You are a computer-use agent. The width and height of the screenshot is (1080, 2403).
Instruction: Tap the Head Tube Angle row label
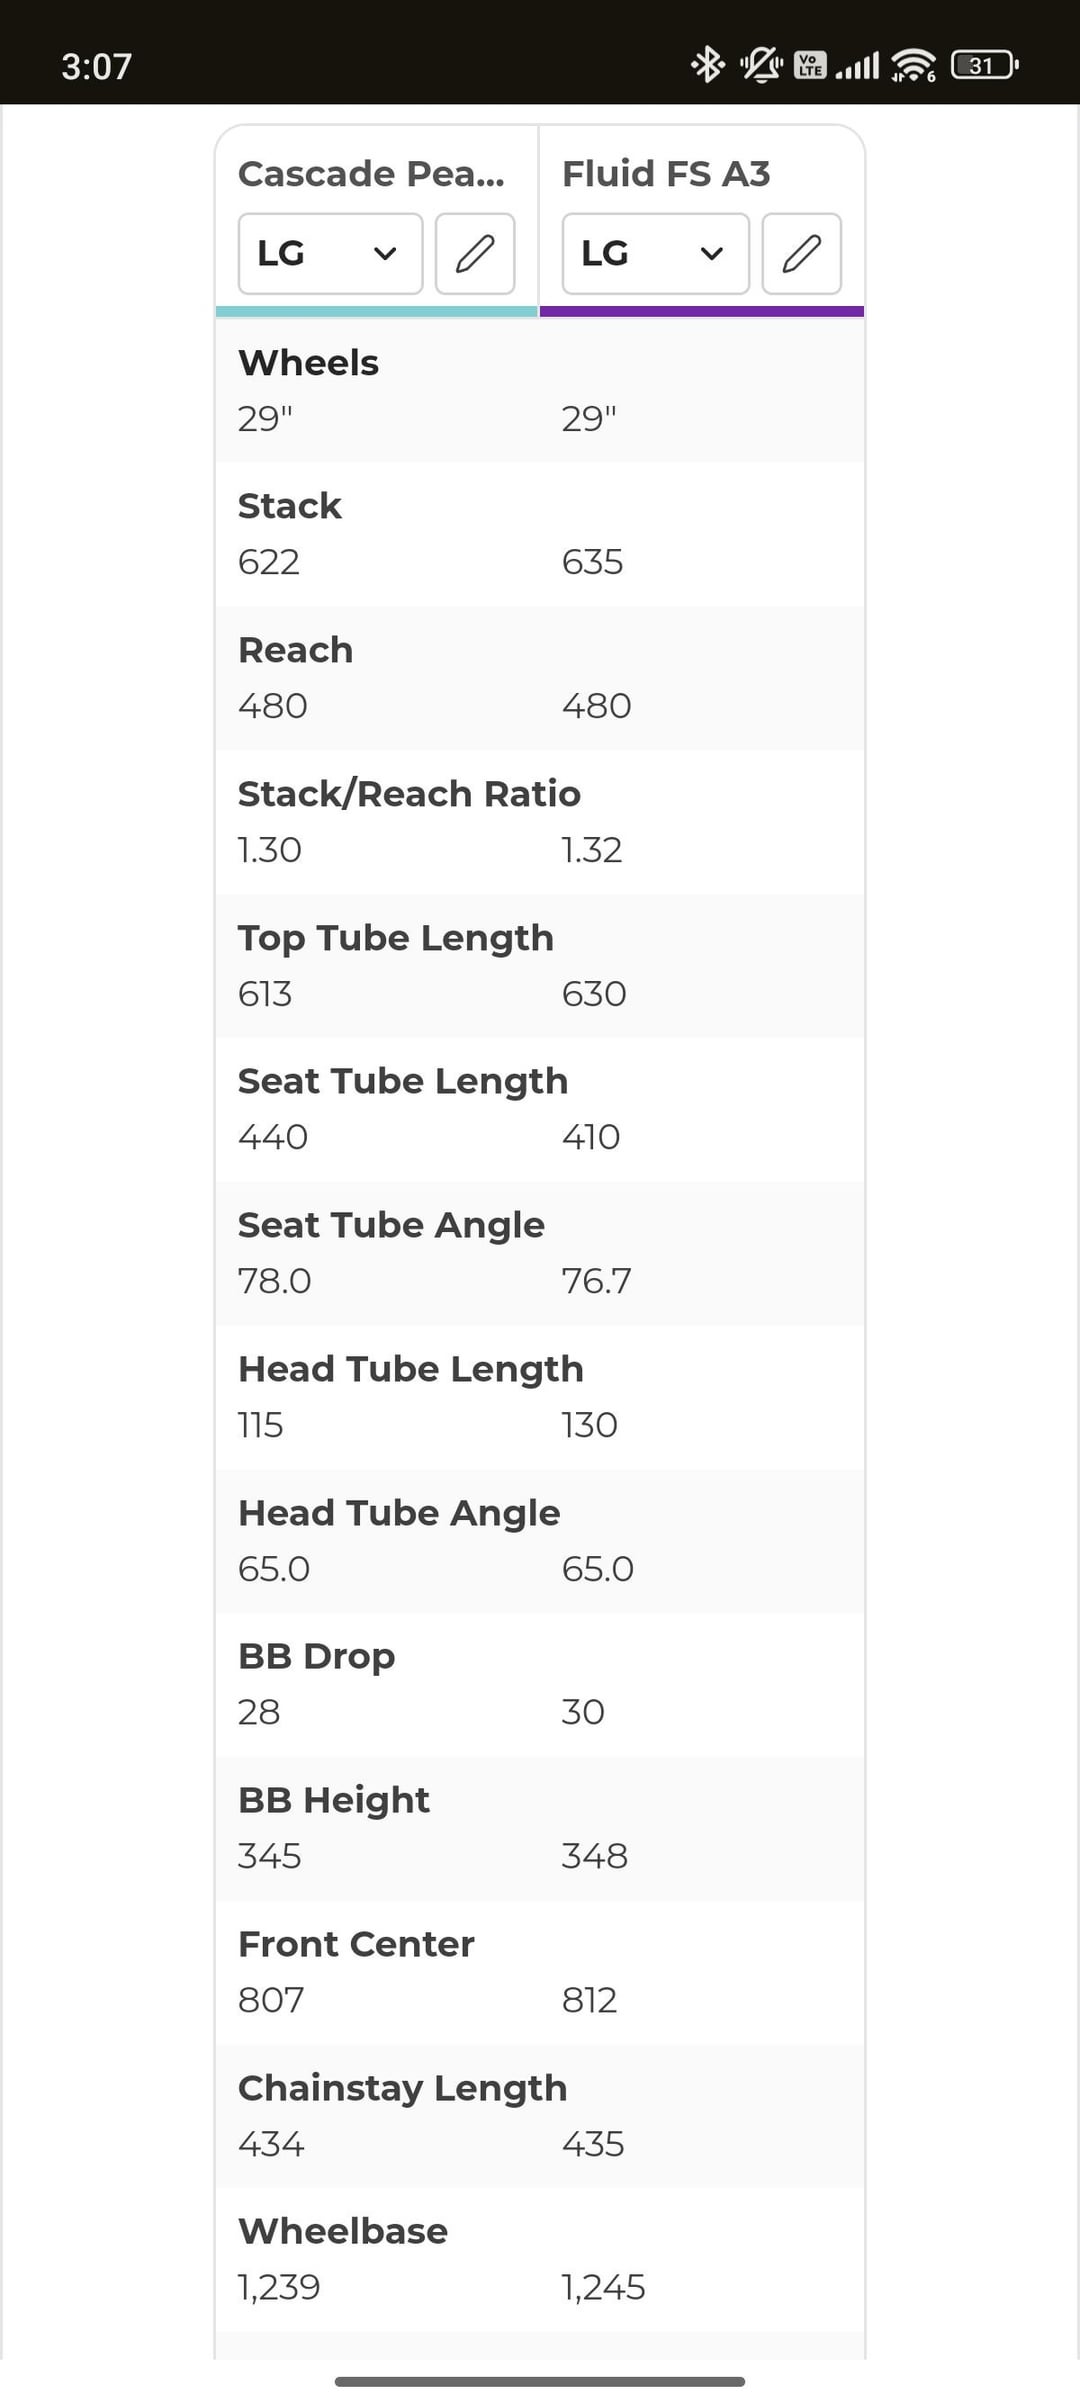[x=399, y=1513]
